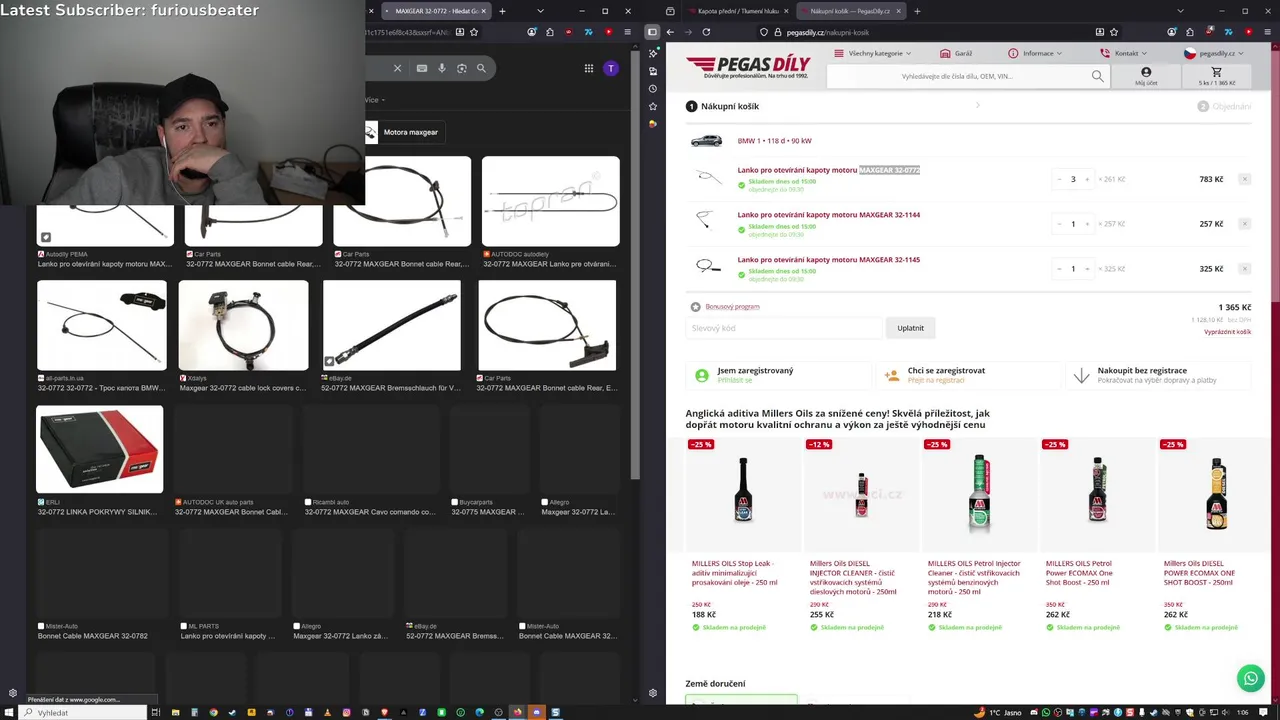Open WhatsApp chat bubble

[1250, 678]
